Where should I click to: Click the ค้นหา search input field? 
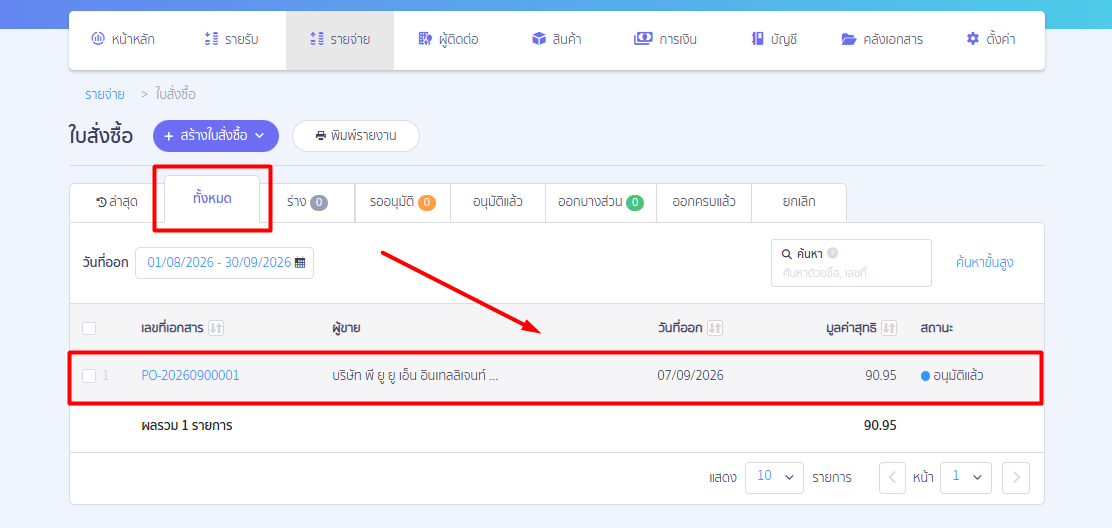click(x=851, y=263)
